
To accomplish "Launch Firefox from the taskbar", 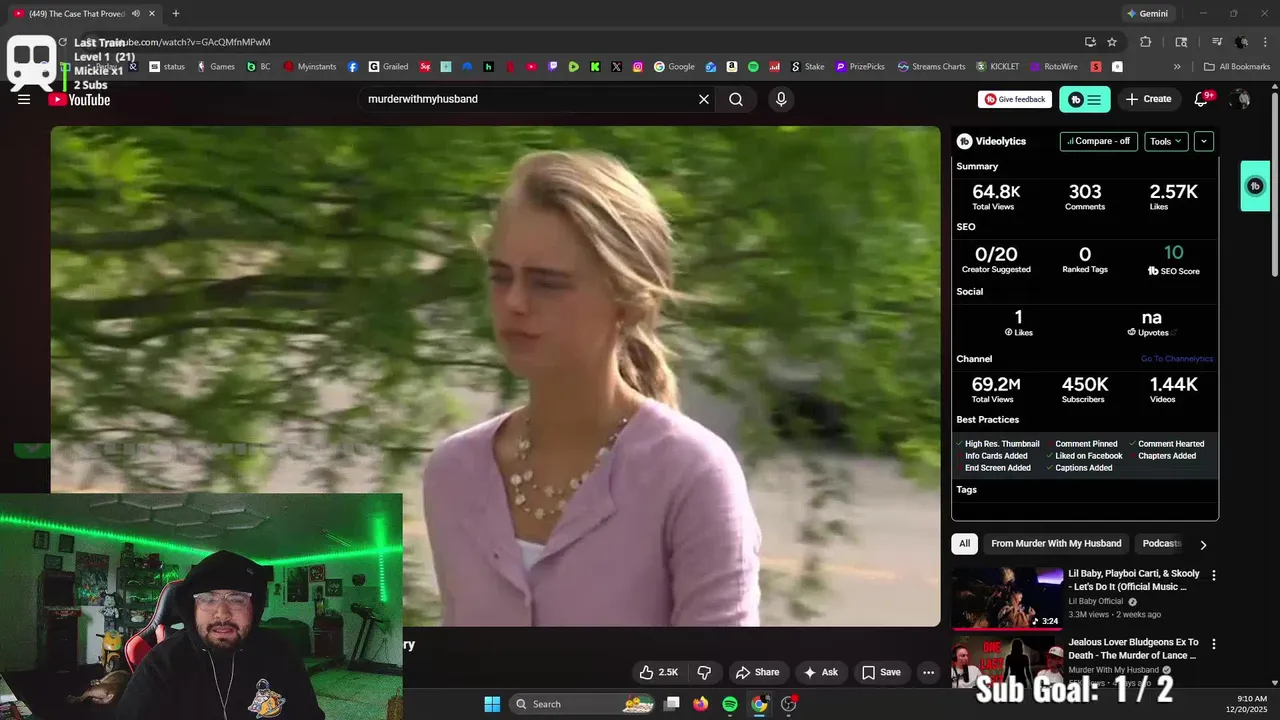I will 701,704.
